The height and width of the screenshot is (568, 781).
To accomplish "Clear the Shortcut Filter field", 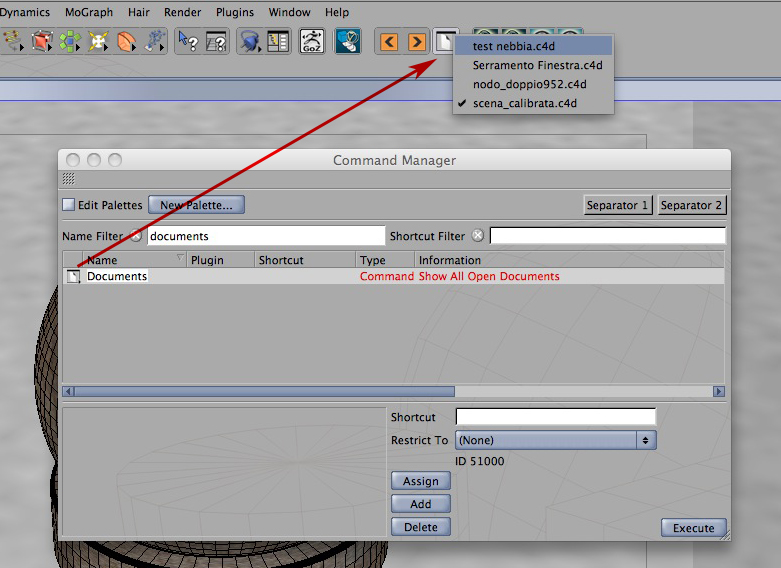I will point(478,235).
